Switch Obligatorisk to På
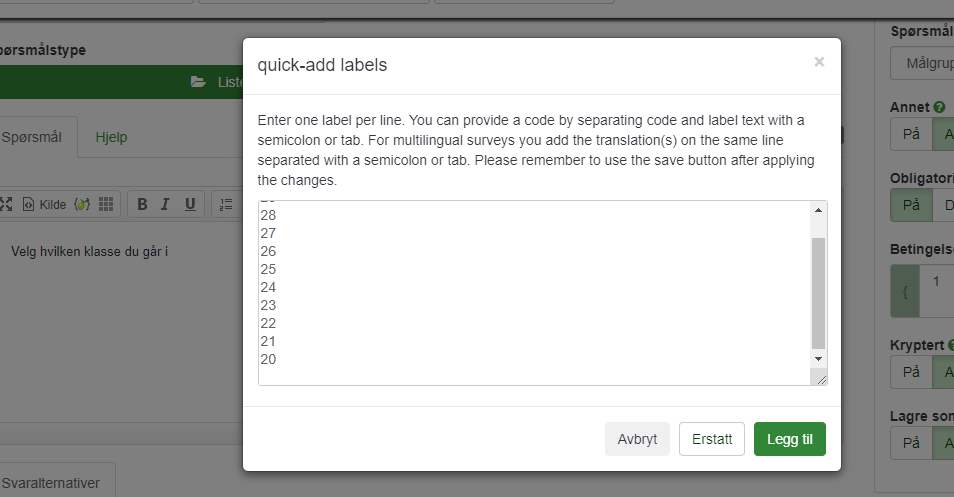The height and width of the screenshot is (497, 954). click(x=910, y=205)
